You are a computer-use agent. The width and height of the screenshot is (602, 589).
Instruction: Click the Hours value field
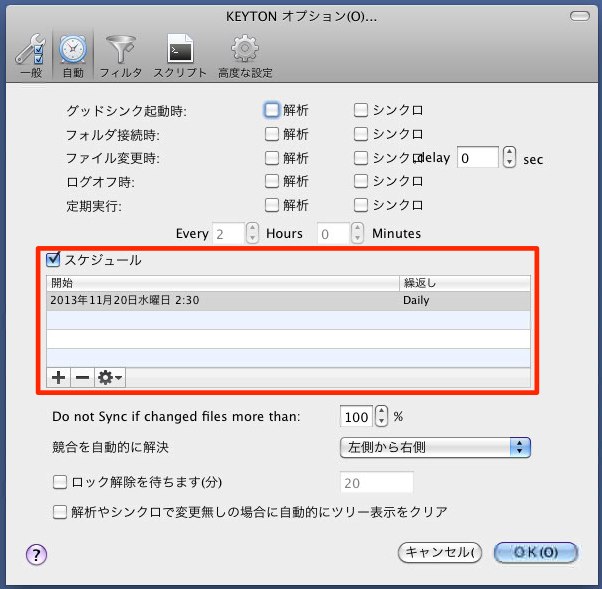228,233
